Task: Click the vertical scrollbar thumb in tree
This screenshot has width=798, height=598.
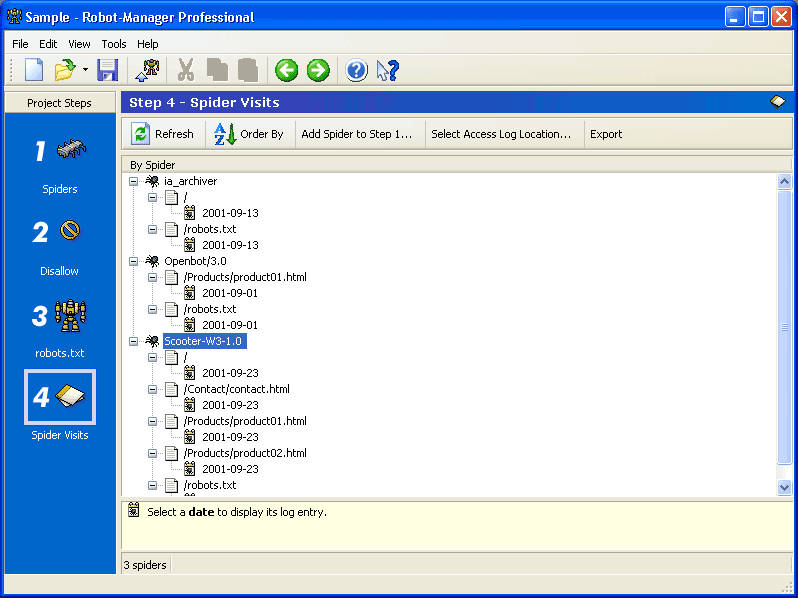Action: coord(784,327)
